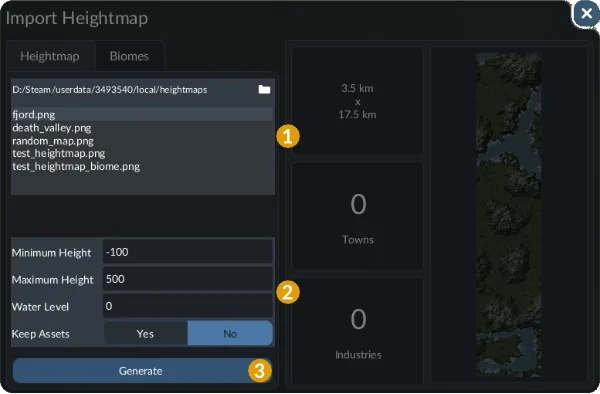This screenshot has height=394, width=600.
Task: Select random_map.png in the file list
Action: point(142,141)
